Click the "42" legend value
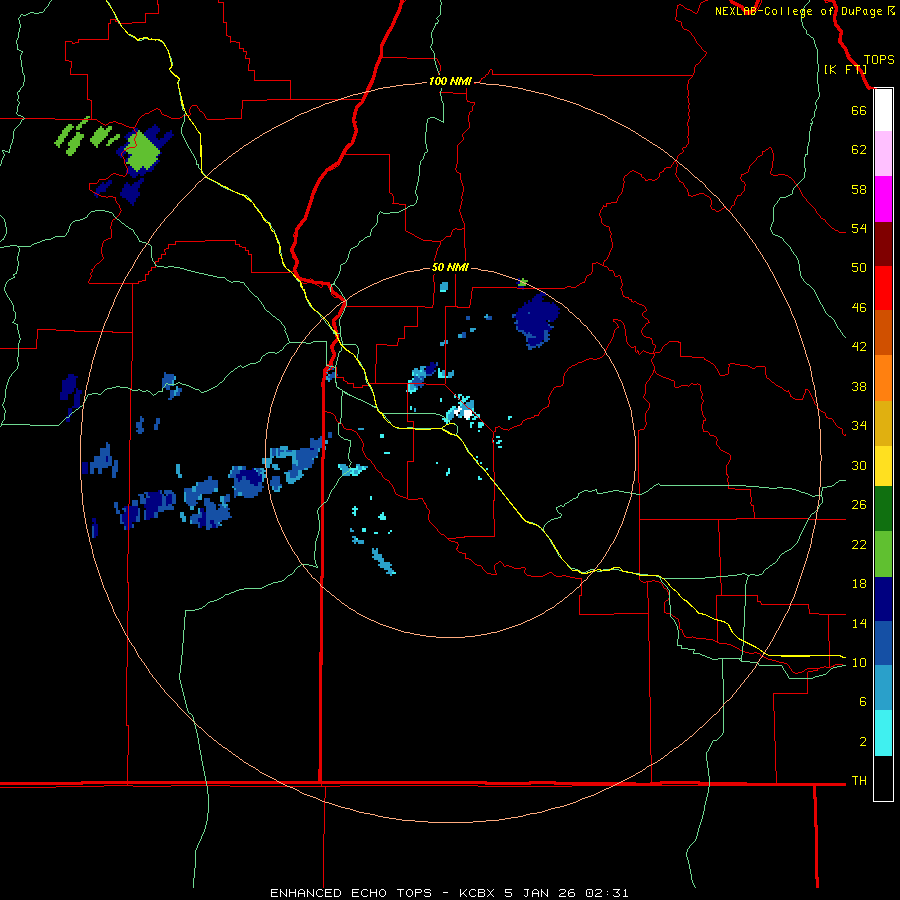The image size is (900, 900). click(859, 346)
